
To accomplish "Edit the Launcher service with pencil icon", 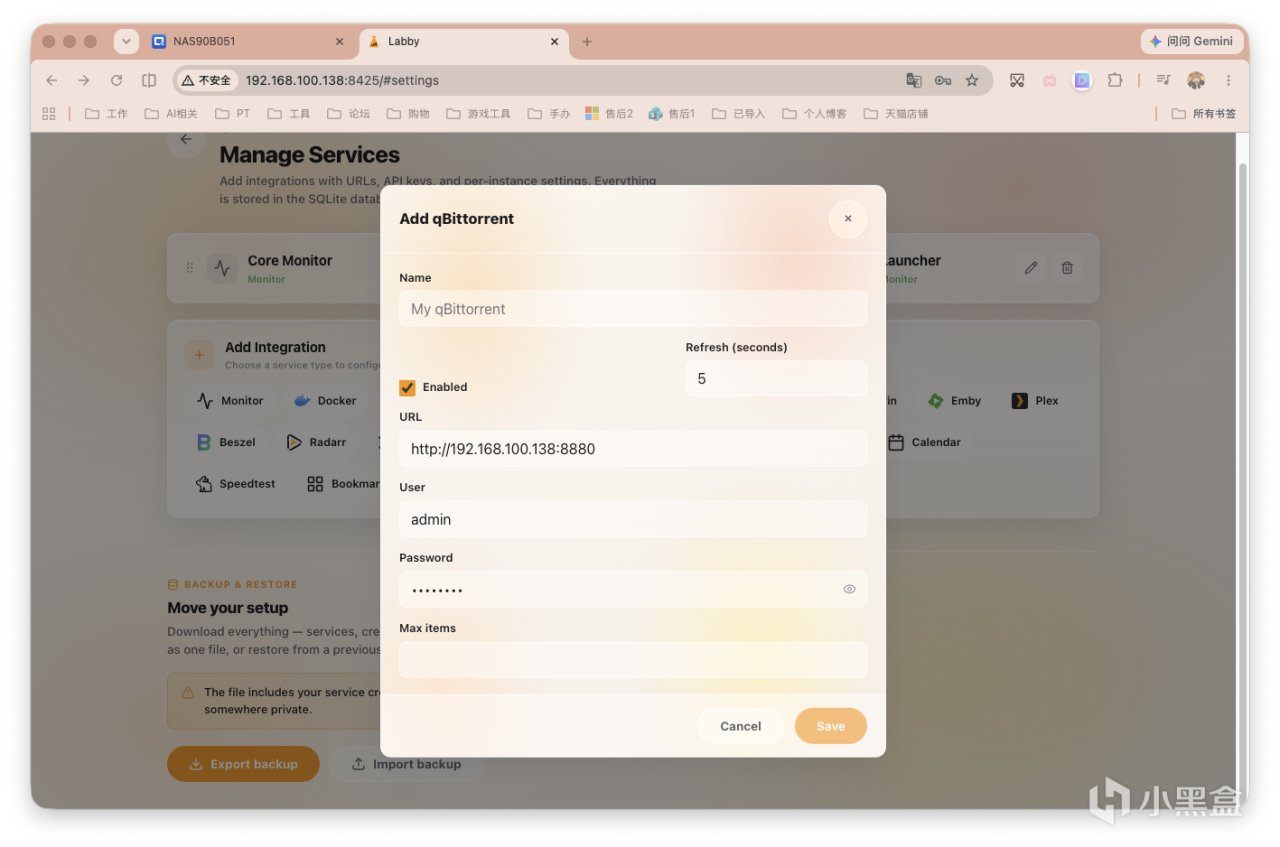I will pos(1031,268).
